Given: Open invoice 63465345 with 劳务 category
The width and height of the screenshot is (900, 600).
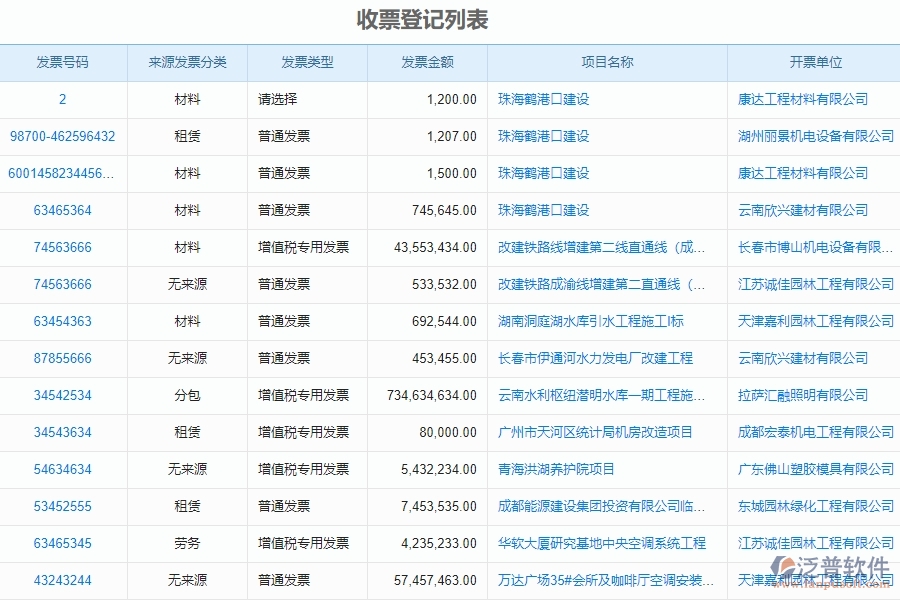Looking at the screenshot, I should [x=62, y=543].
